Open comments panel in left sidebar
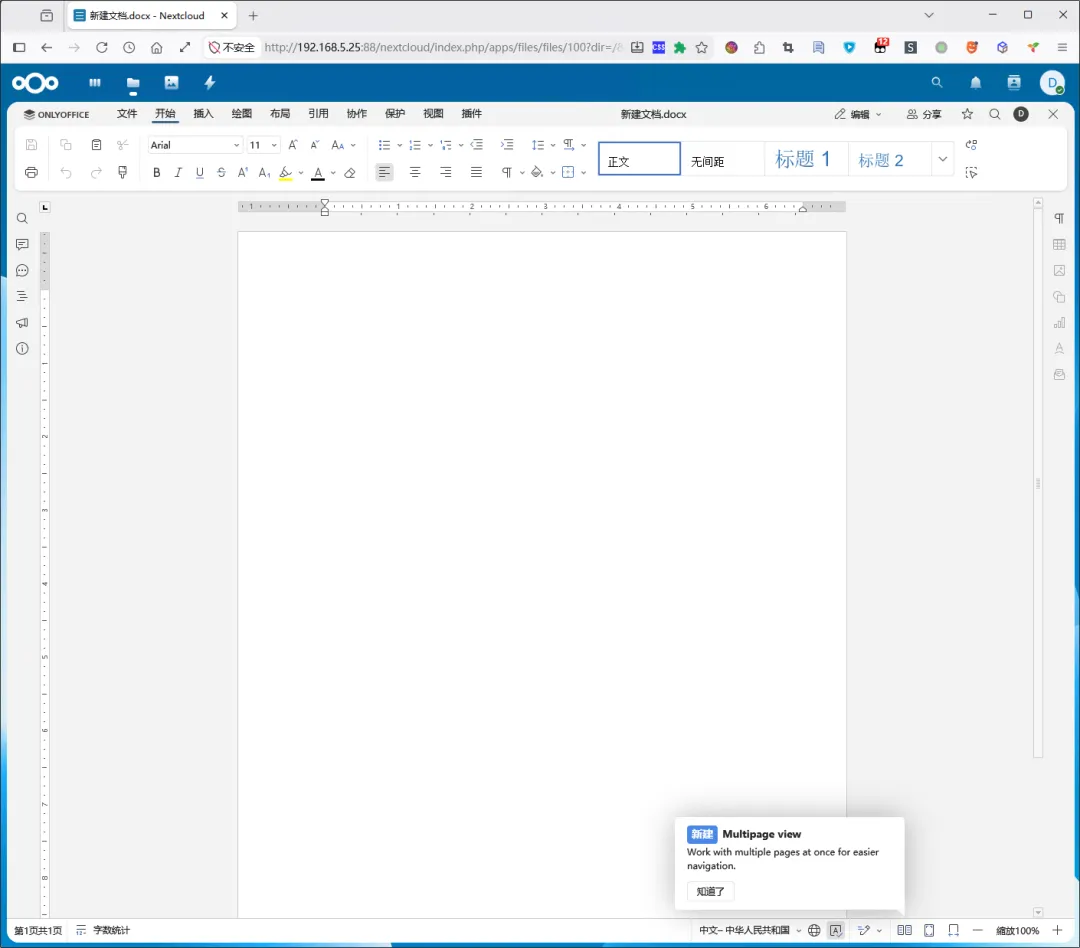 22,245
